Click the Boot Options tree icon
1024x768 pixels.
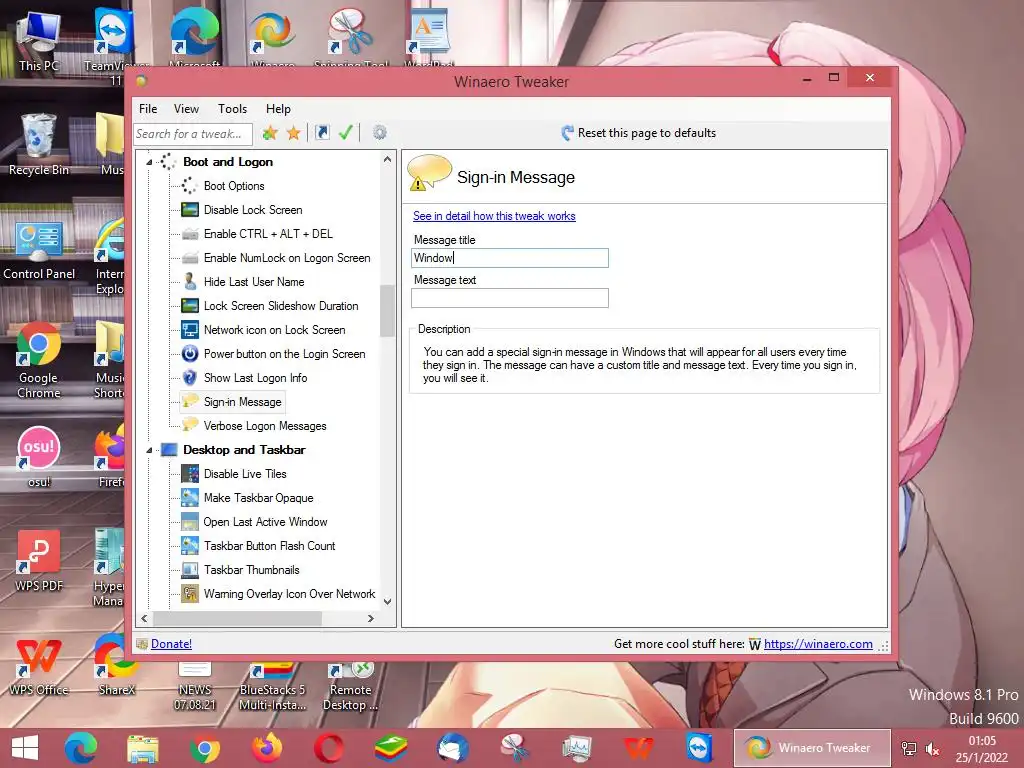[189, 186]
